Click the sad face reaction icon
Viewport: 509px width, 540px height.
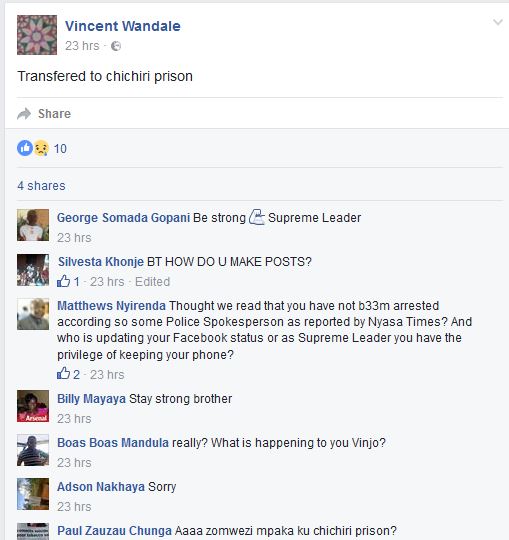click(x=41, y=148)
